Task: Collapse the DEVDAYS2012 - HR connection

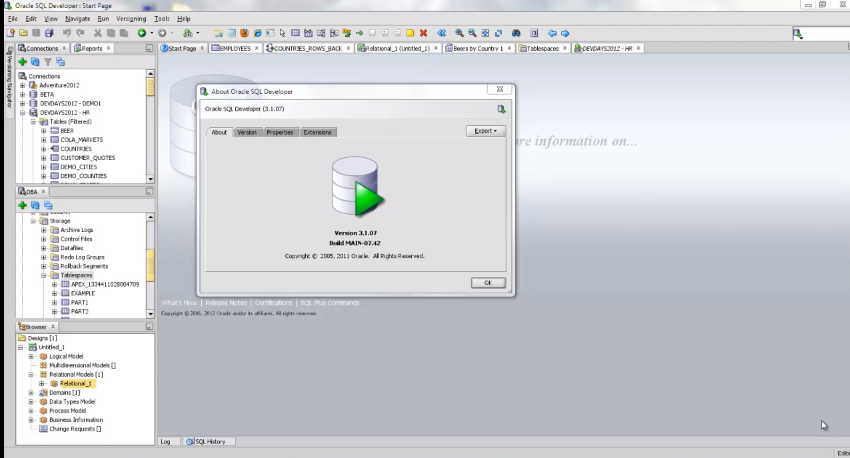Action: point(23,113)
